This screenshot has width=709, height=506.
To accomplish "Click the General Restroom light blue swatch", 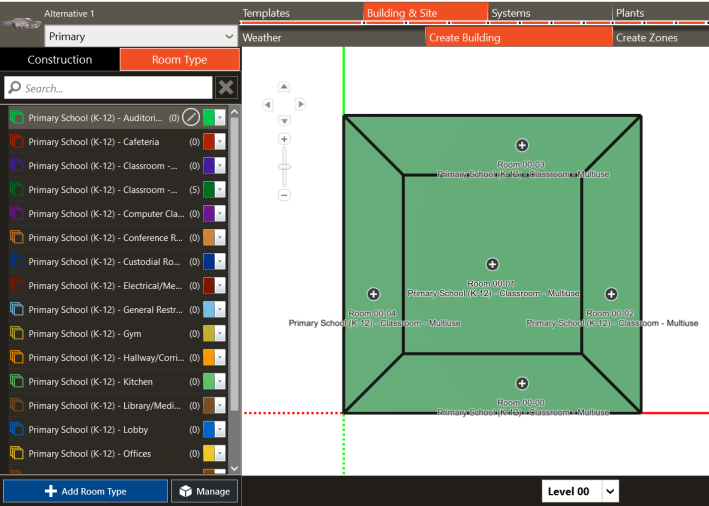I will (209, 309).
